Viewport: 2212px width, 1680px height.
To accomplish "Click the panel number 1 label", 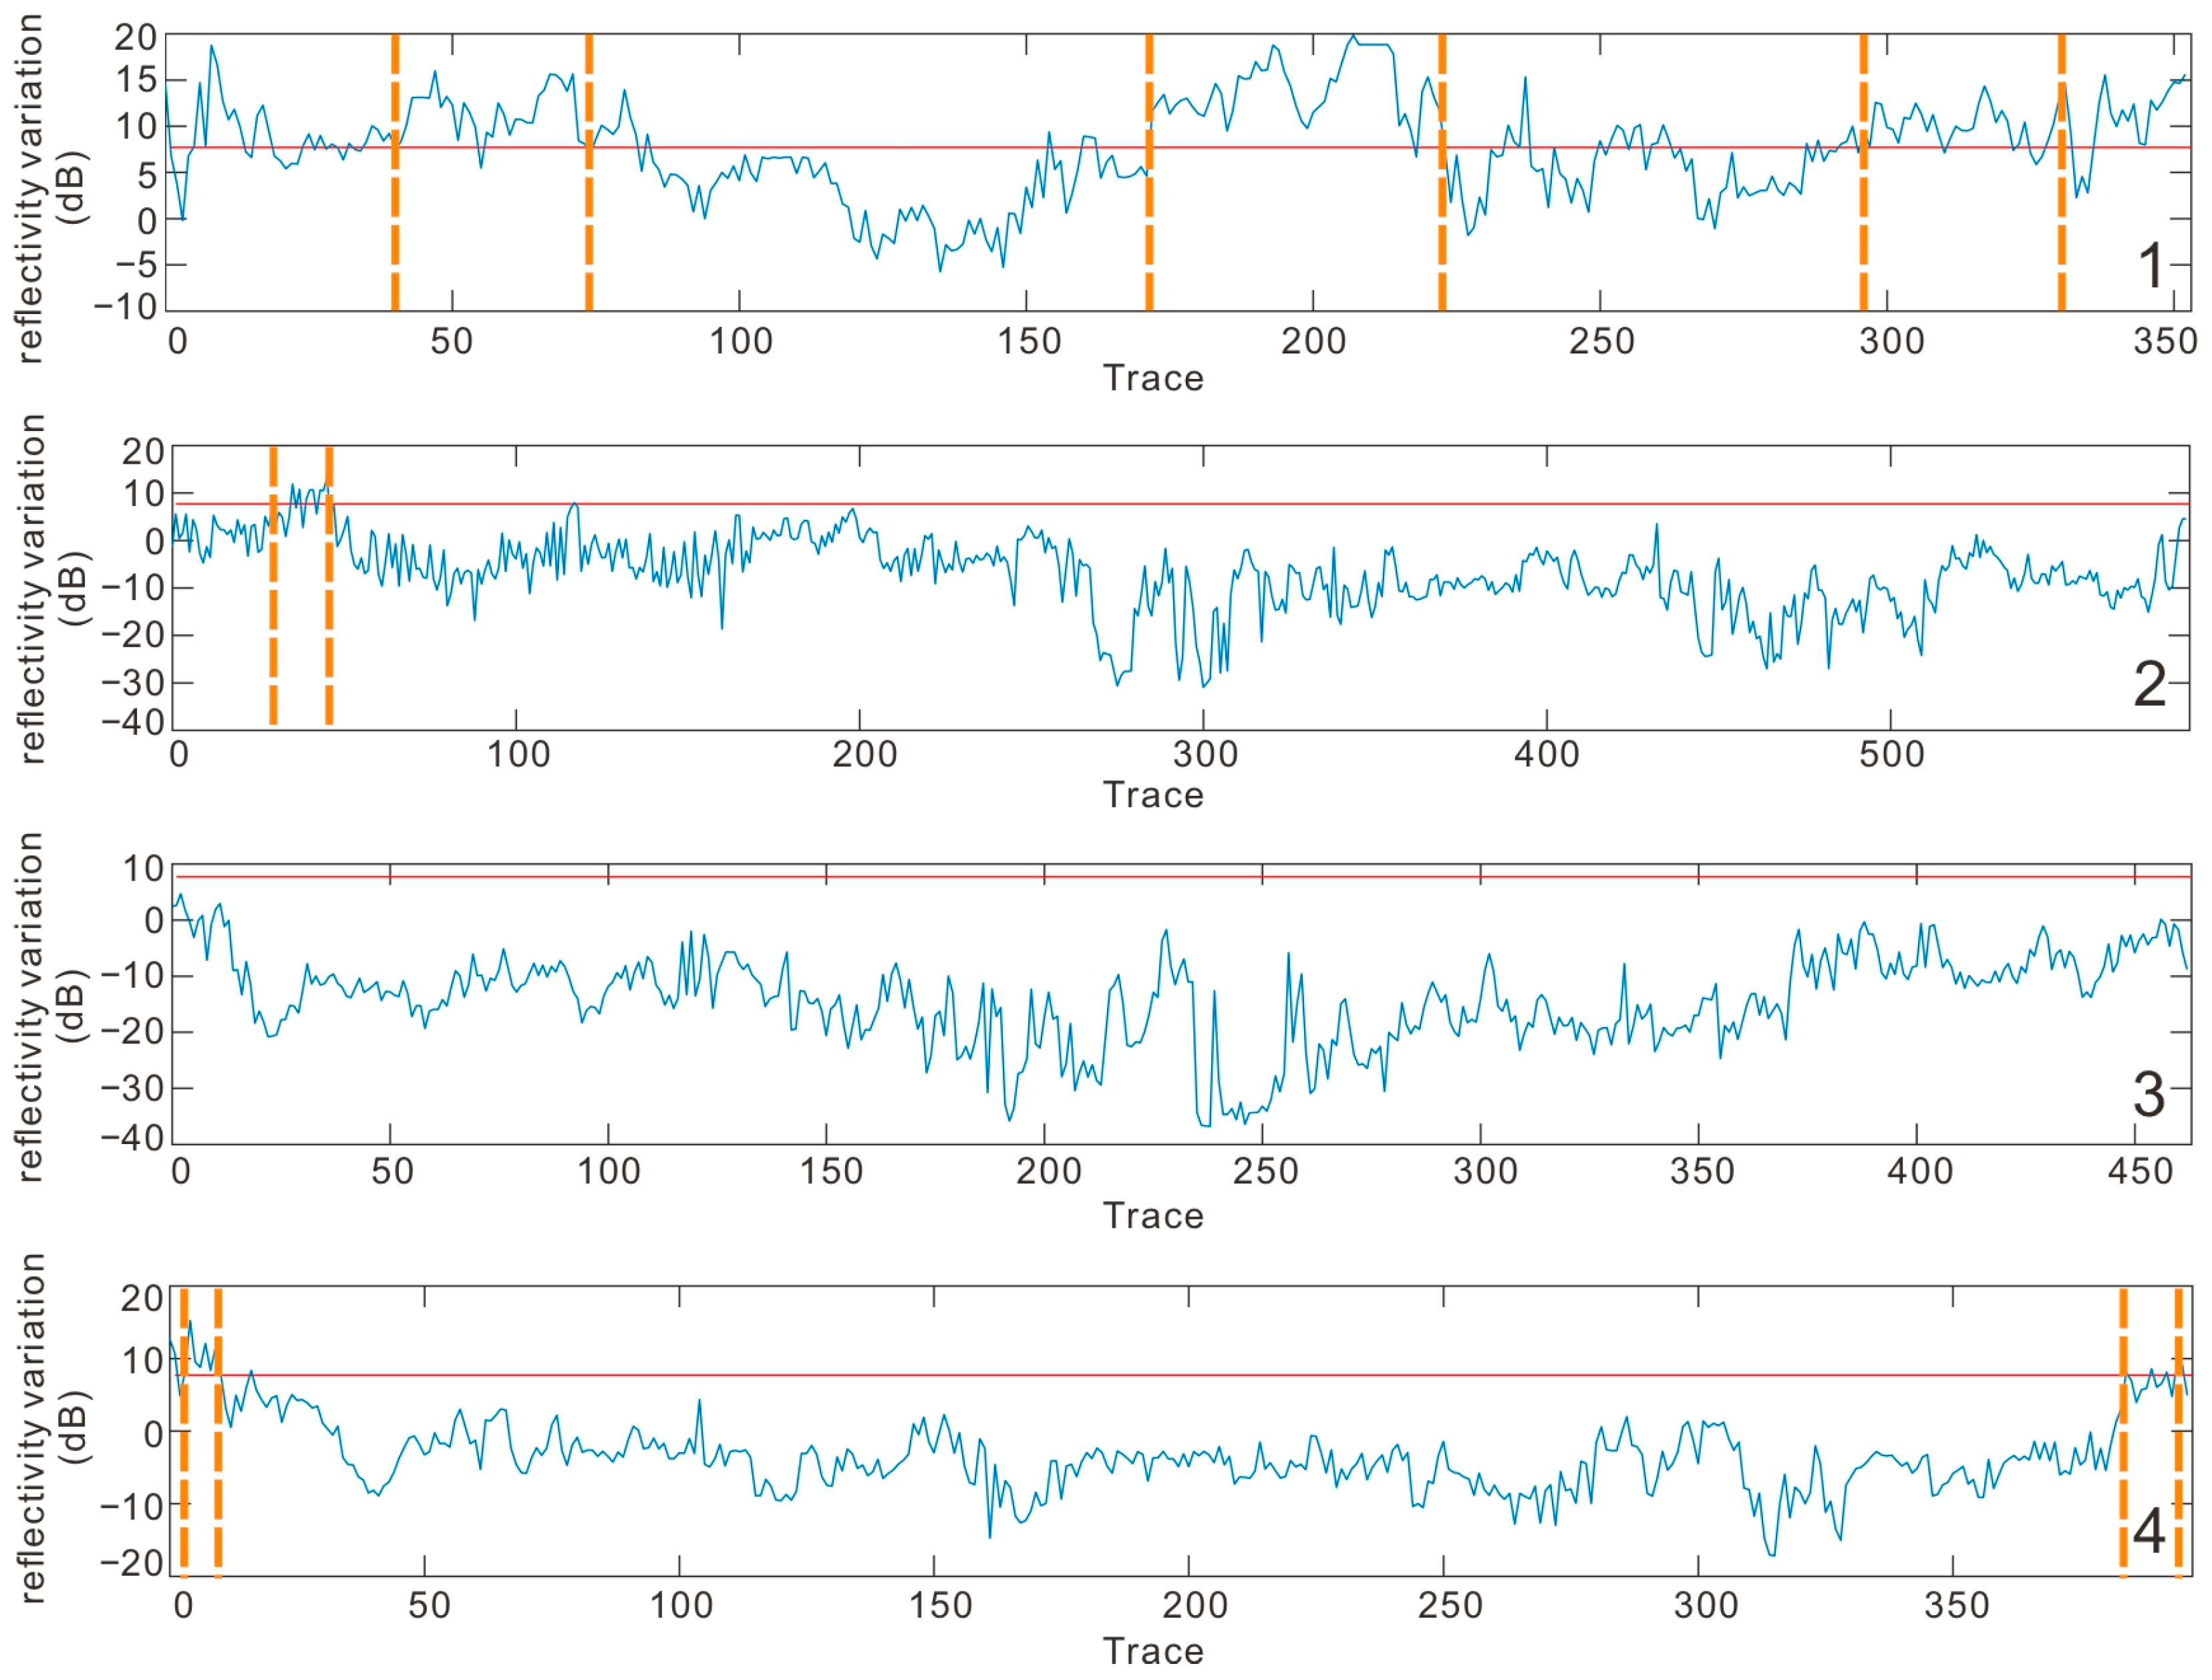I will [x=2150, y=266].
